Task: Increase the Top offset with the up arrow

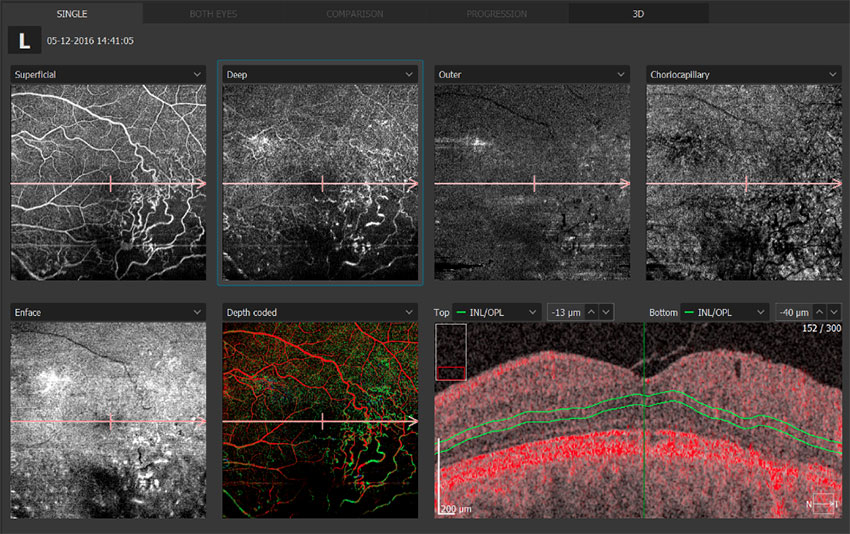Action: [591, 312]
